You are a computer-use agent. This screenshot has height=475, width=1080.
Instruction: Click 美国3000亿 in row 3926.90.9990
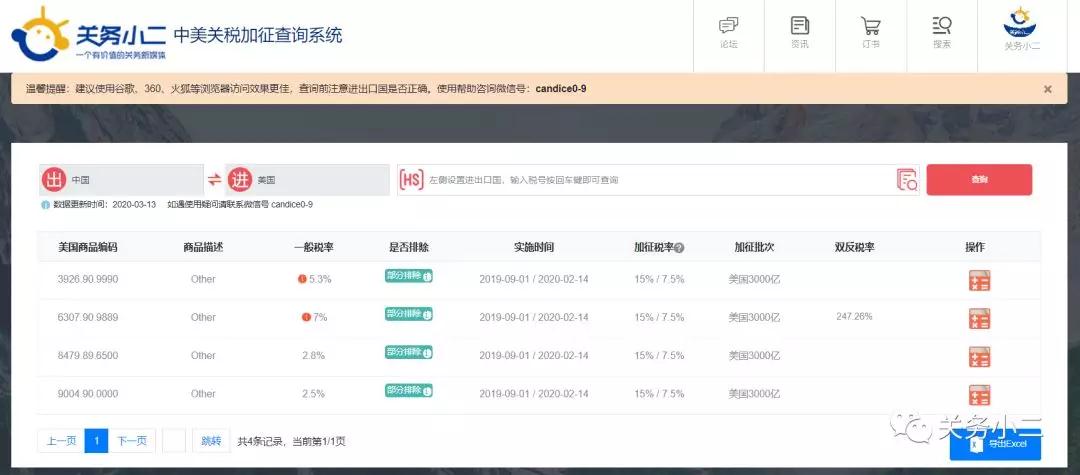[x=754, y=279]
